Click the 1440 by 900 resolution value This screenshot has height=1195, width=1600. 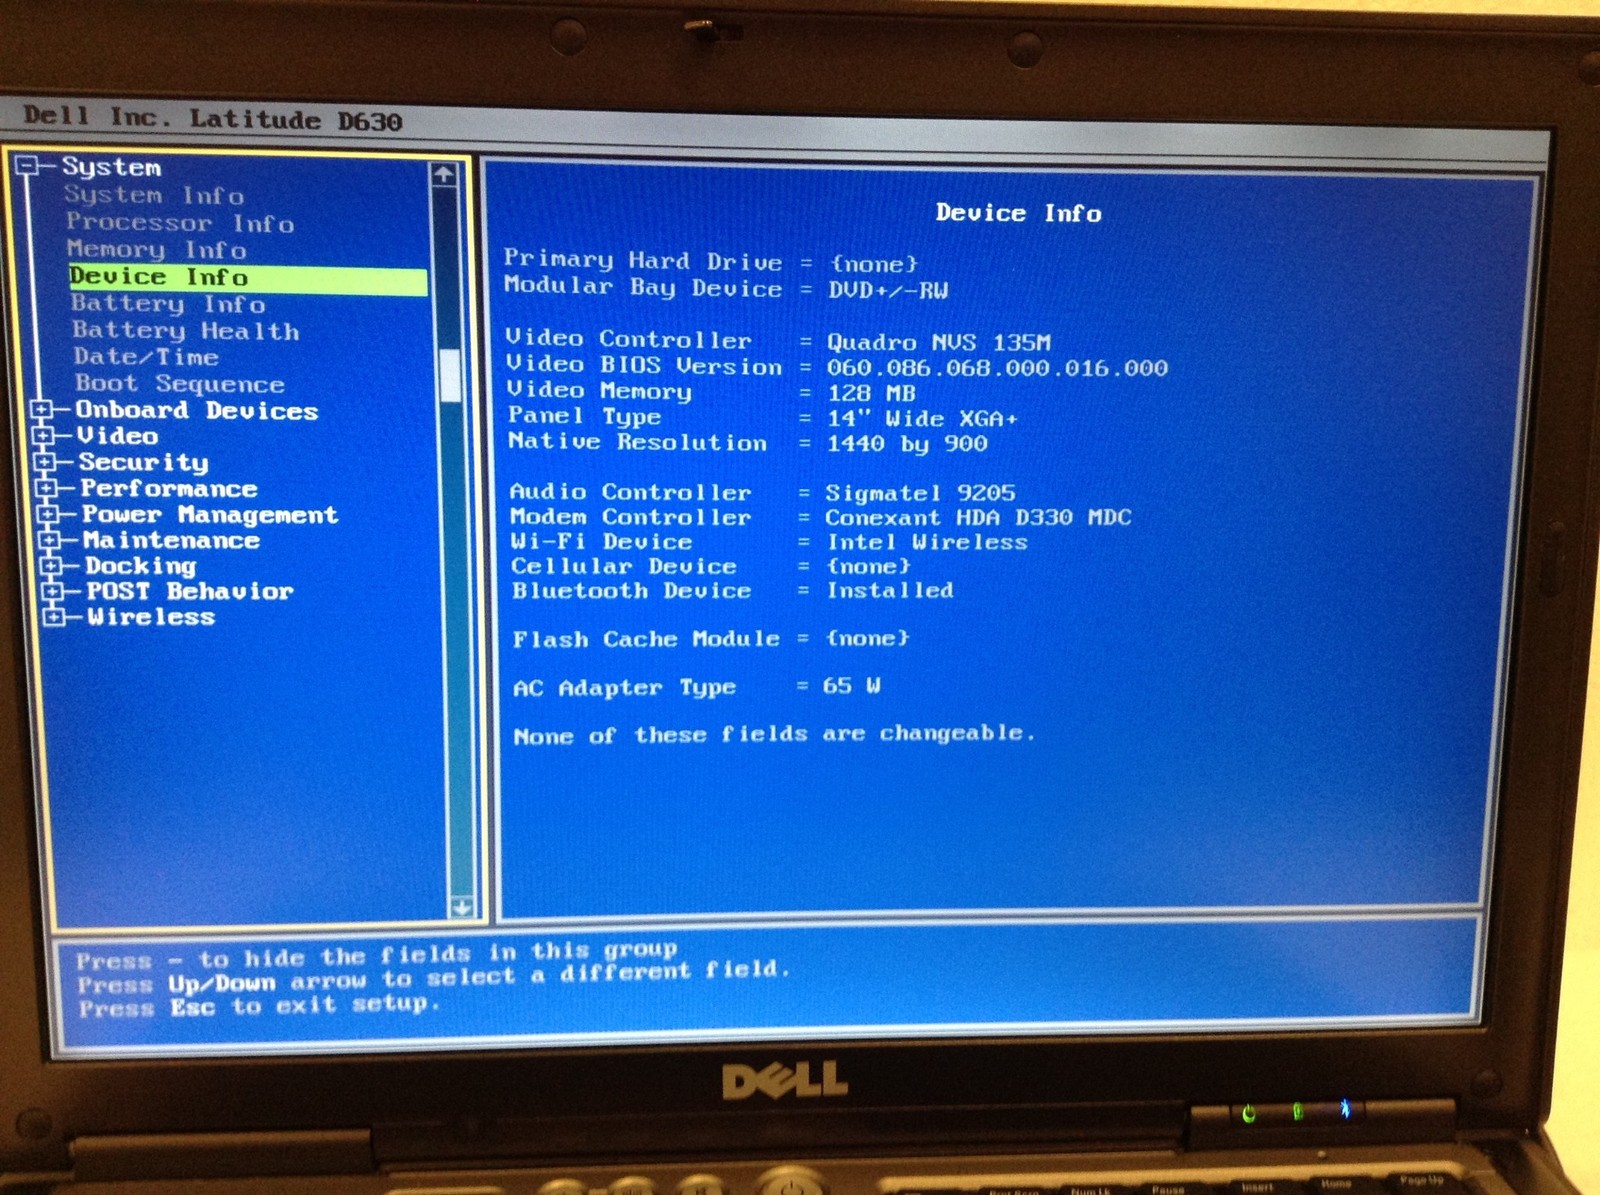tap(907, 444)
